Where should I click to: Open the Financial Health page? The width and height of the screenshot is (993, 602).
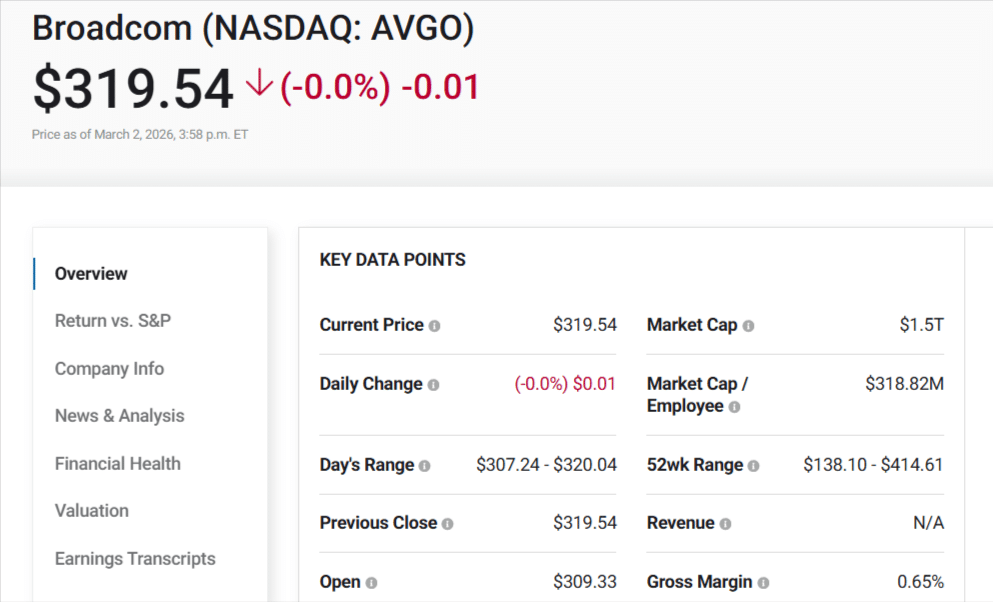point(117,463)
